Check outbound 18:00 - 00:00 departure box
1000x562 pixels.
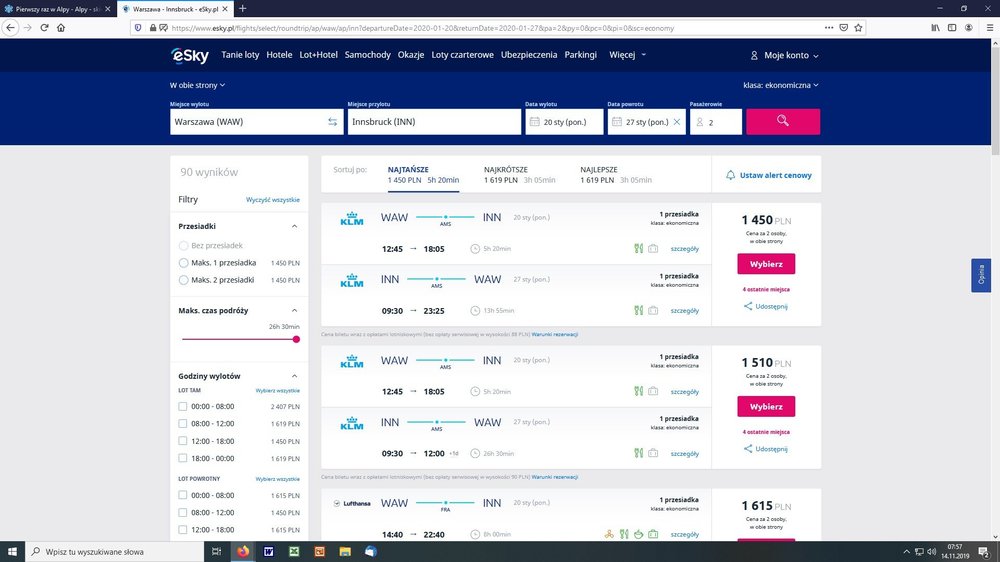[x=183, y=458]
